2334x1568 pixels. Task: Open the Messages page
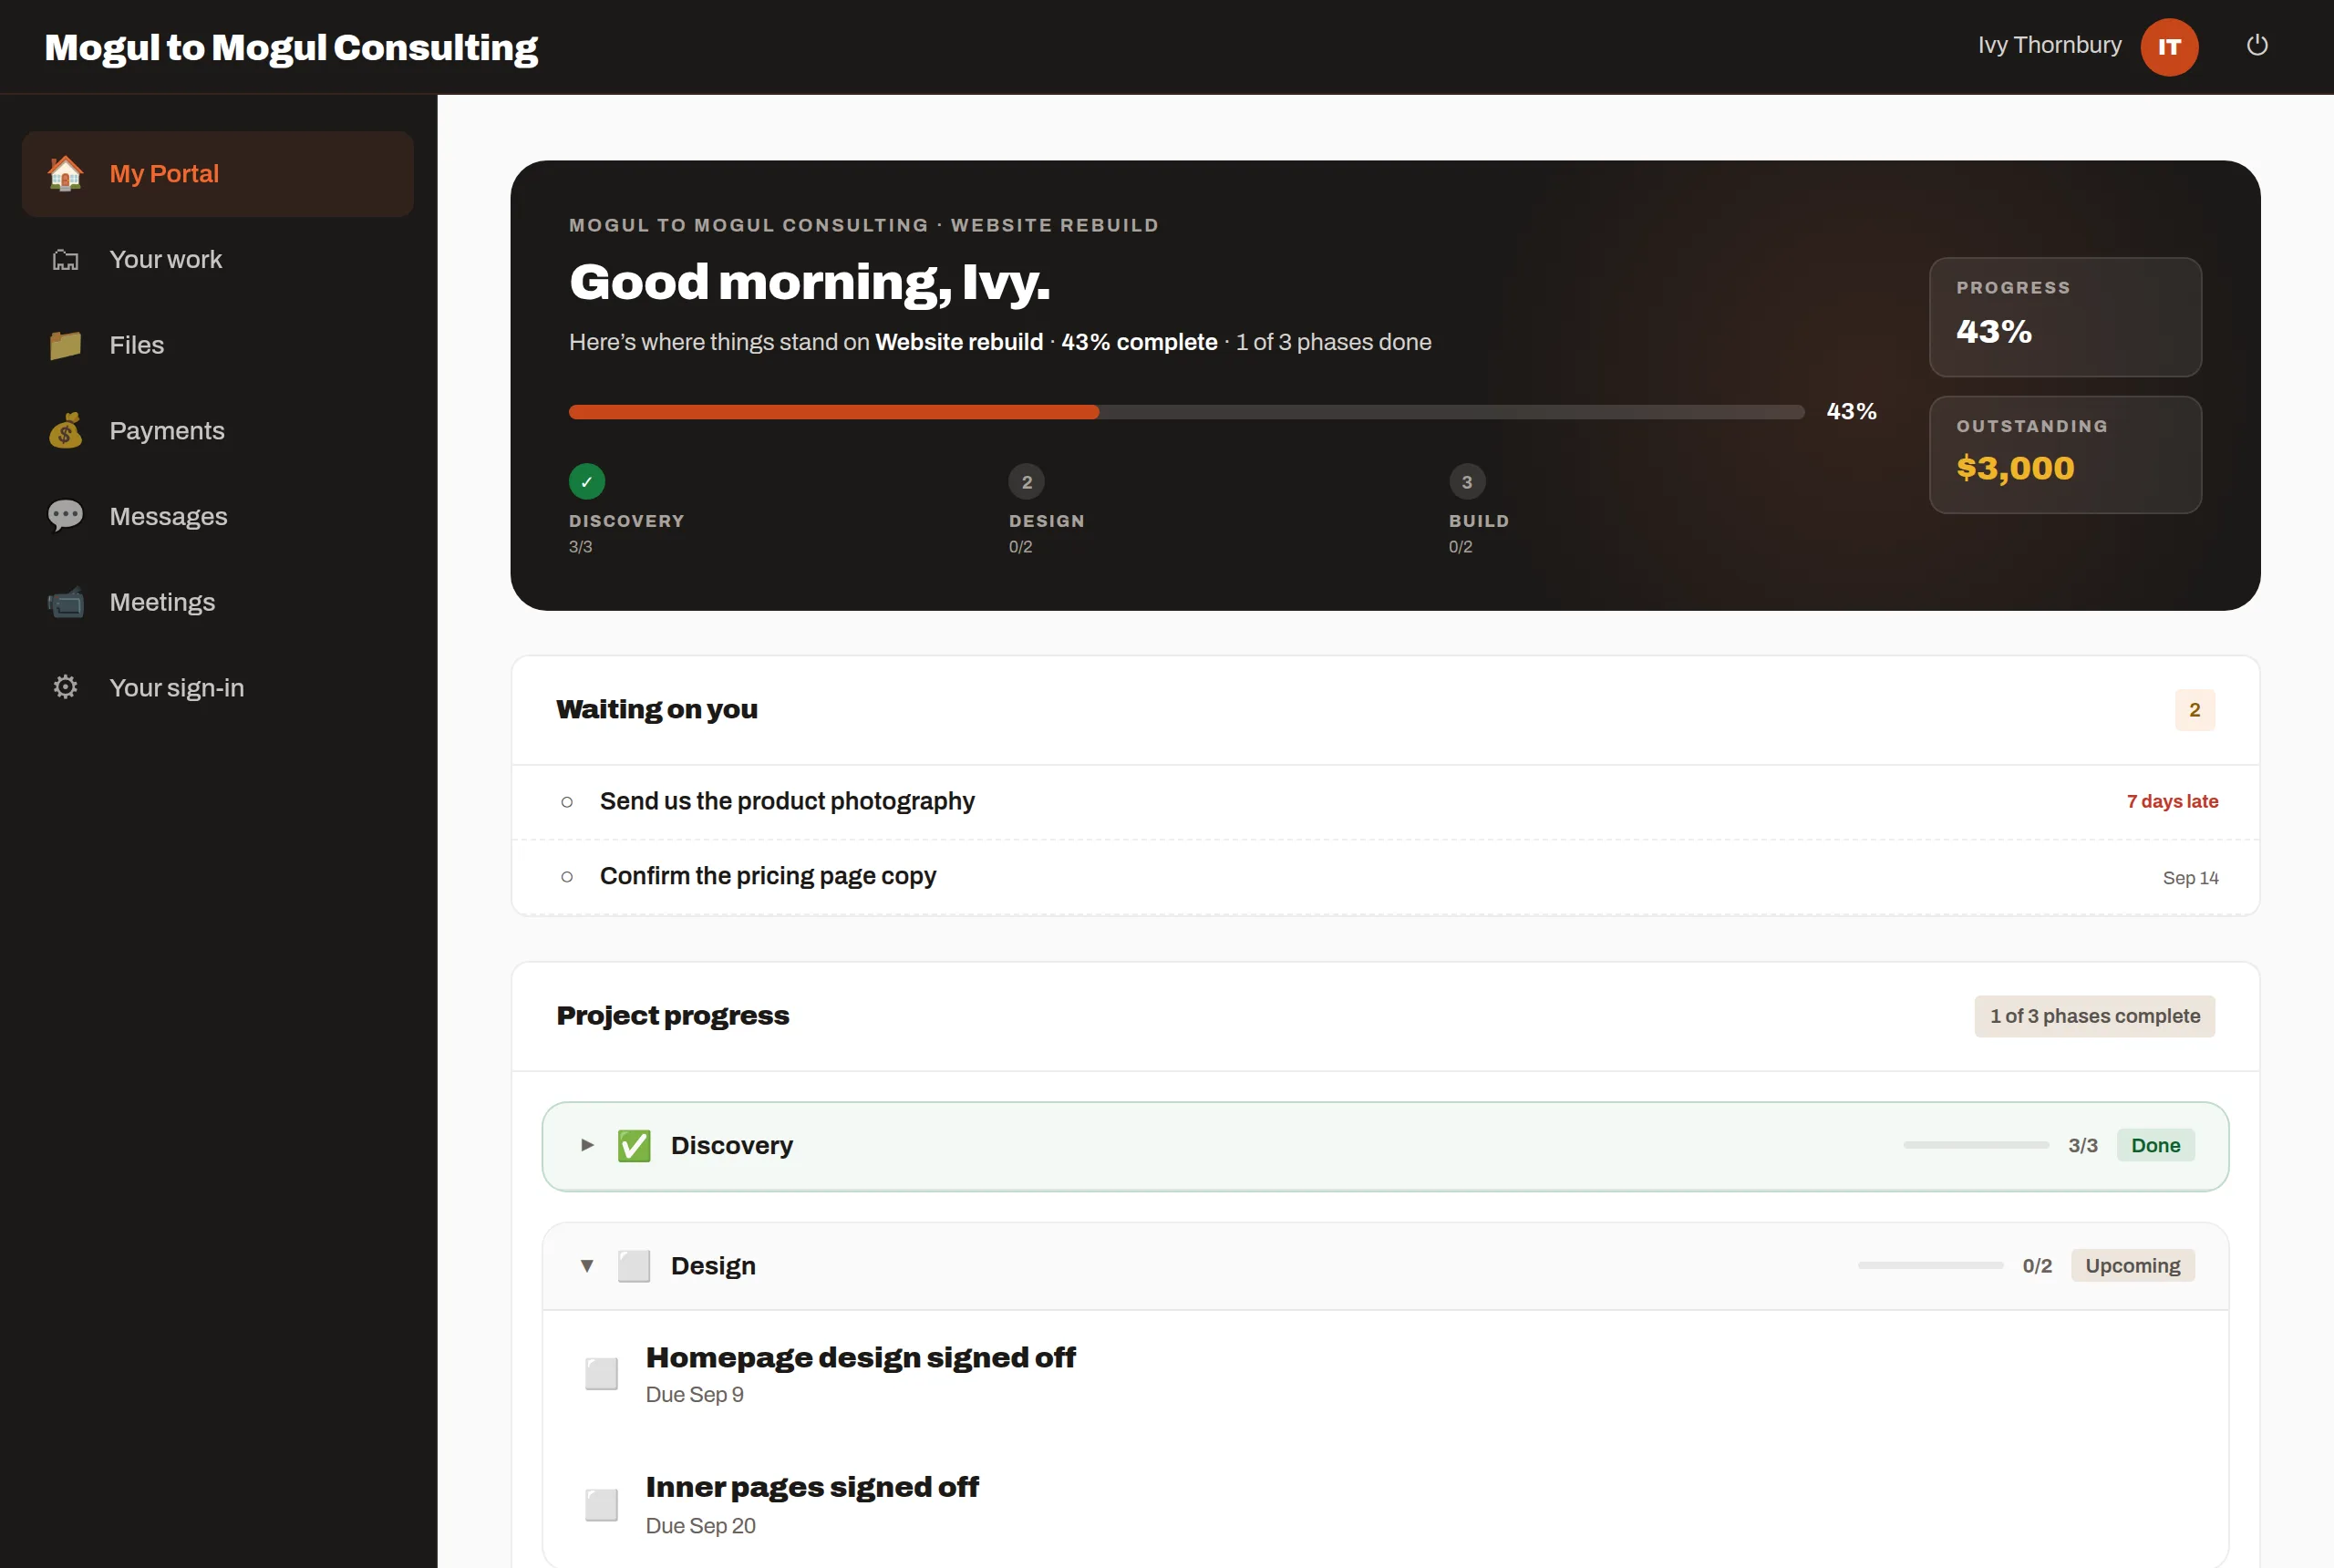point(217,516)
